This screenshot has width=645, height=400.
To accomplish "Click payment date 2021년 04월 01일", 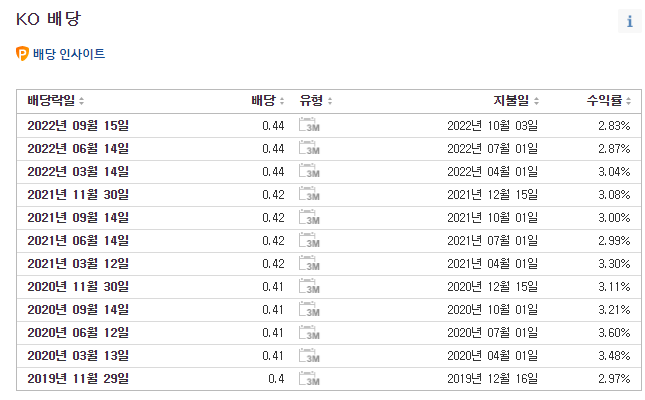I will point(492,264).
